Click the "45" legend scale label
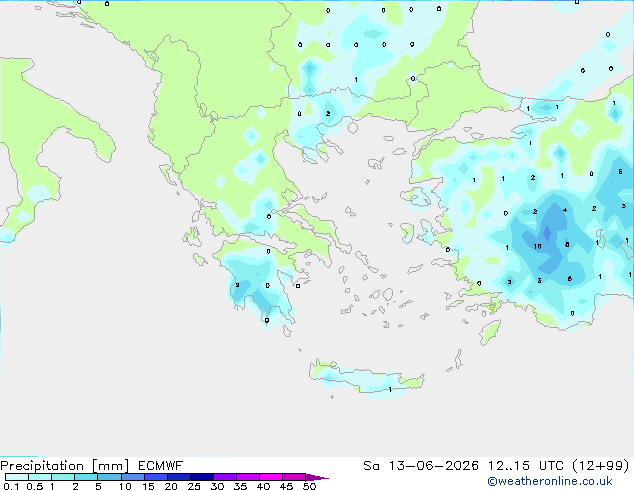This screenshot has width=634, height=490. (286, 486)
